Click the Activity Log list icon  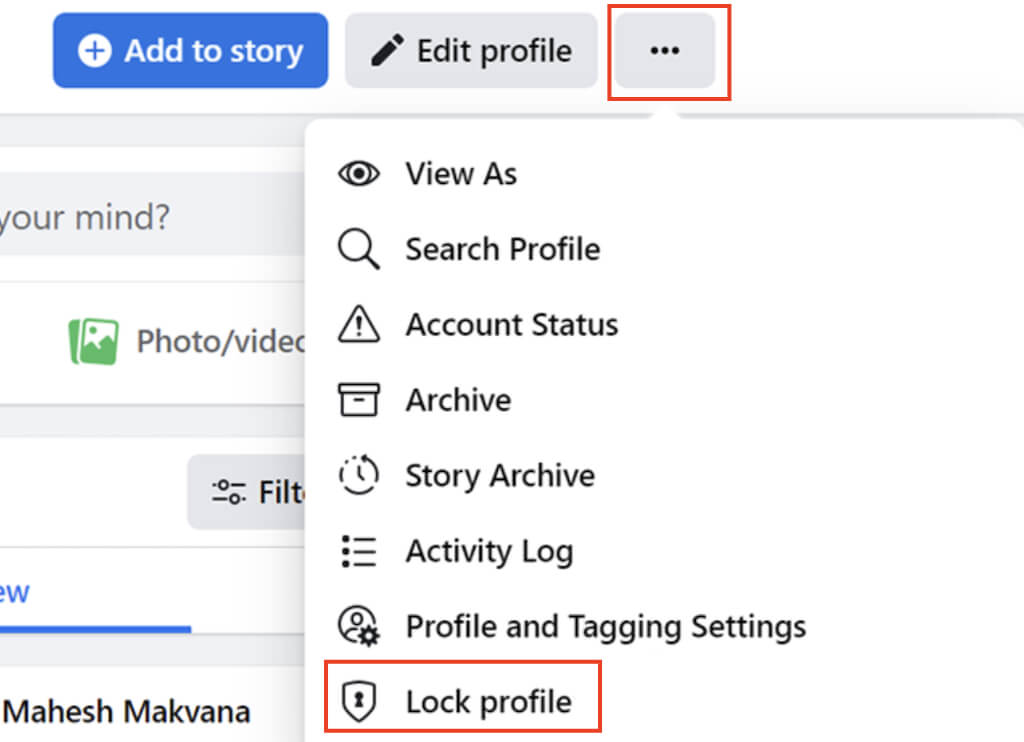point(358,551)
